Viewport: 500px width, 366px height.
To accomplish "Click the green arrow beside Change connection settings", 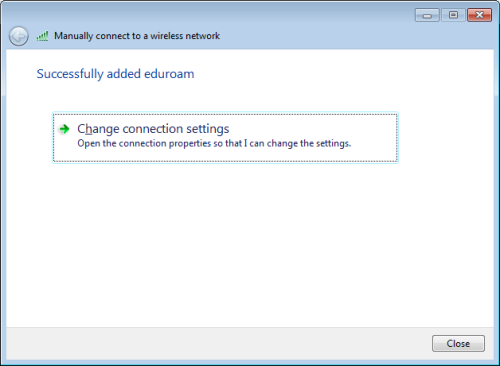I will [64, 129].
